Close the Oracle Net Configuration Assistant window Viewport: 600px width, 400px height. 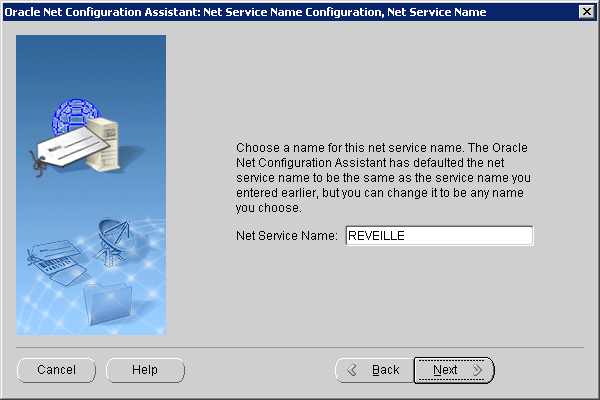[x=587, y=12]
